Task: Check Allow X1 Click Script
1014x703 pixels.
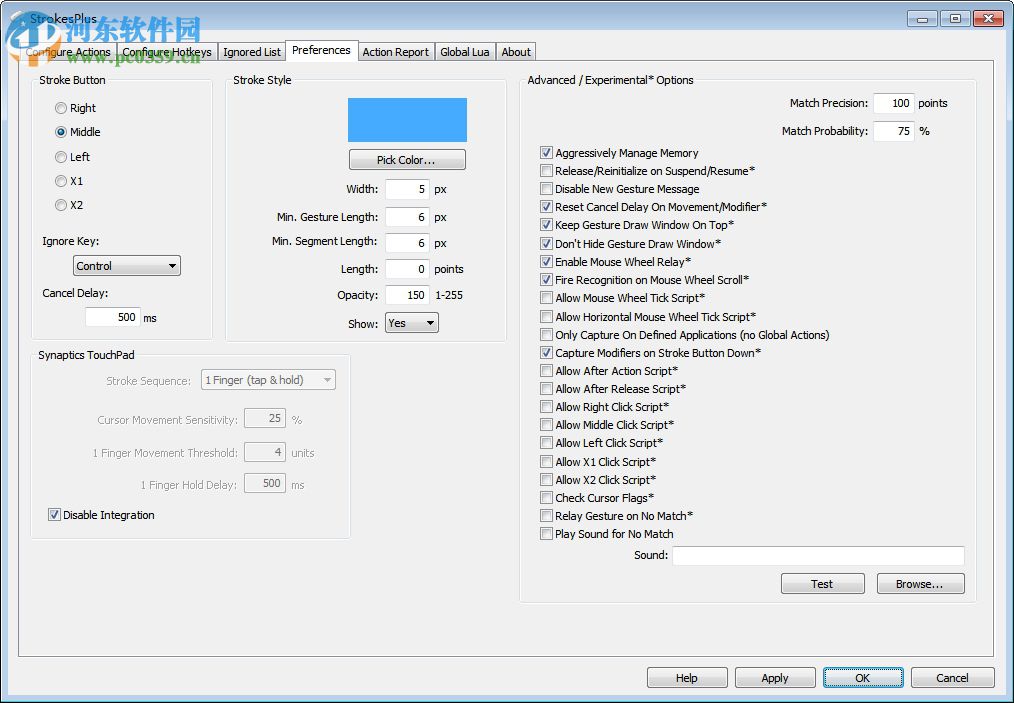Action: [x=546, y=462]
